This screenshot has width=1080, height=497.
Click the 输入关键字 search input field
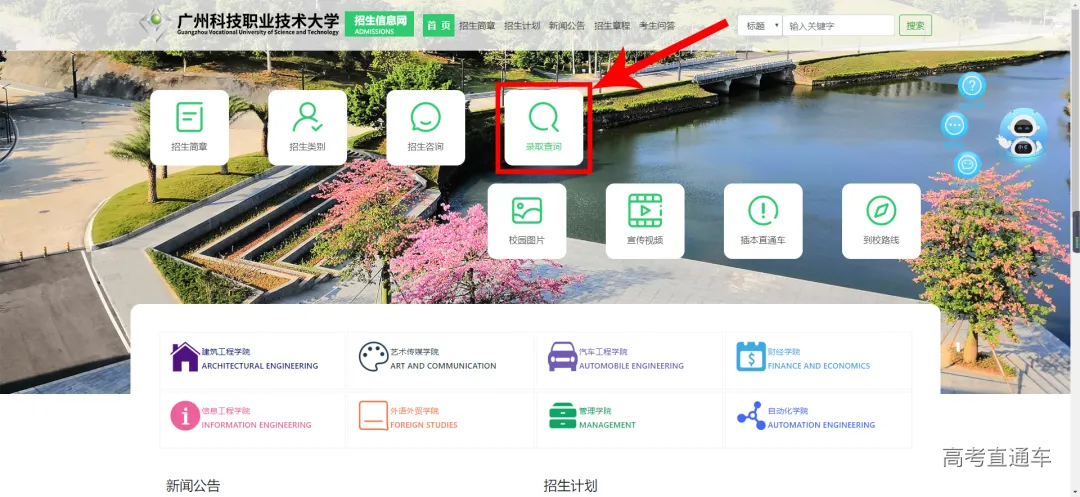pyautogui.click(x=838, y=26)
